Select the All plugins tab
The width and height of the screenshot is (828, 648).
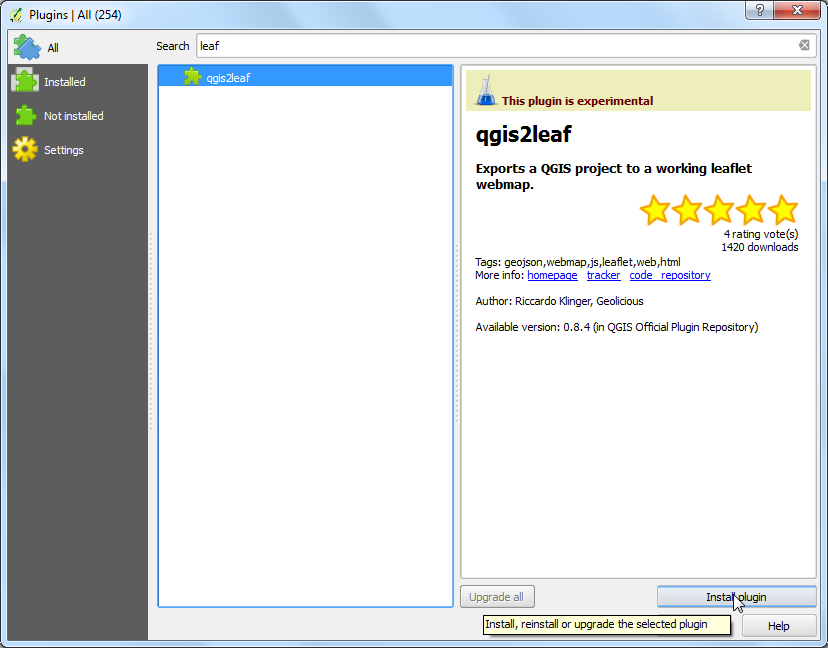click(x=78, y=48)
